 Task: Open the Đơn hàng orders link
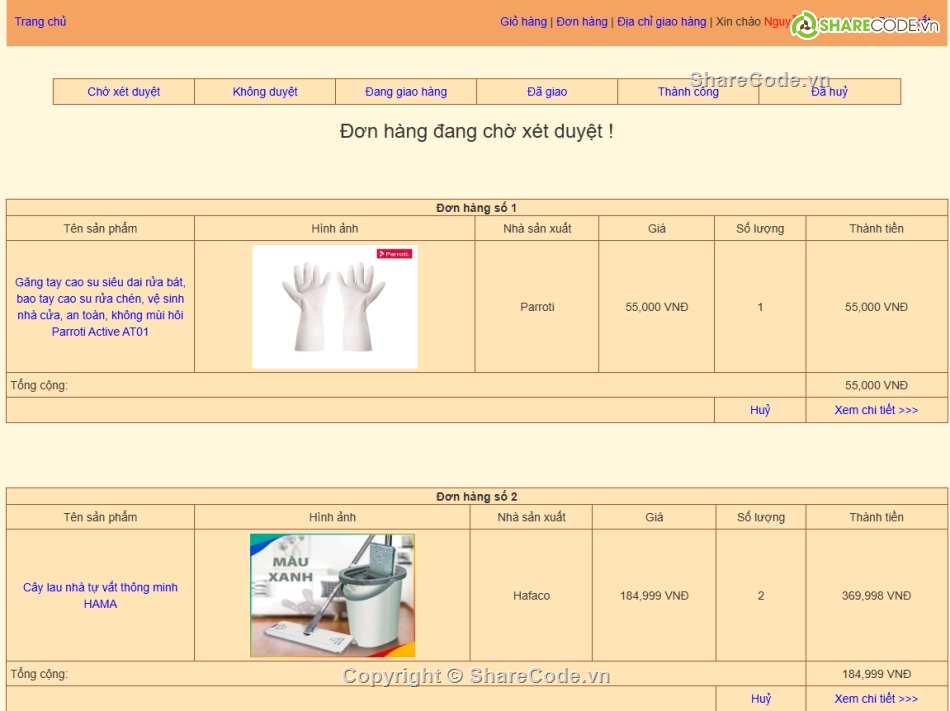[582, 21]
